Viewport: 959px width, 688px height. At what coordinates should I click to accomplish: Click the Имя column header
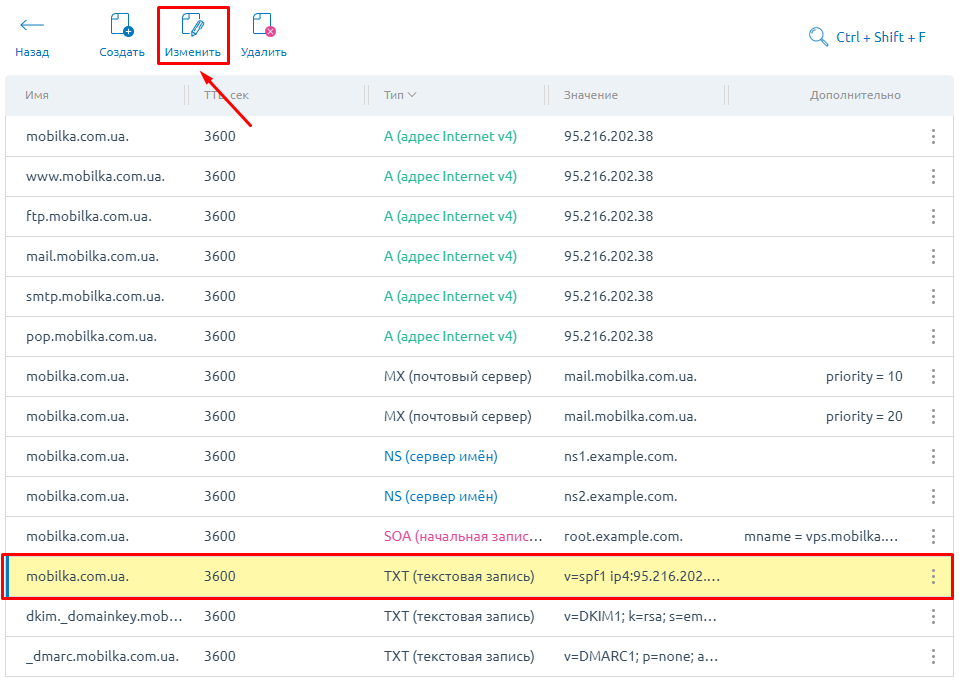pos(37,95)
